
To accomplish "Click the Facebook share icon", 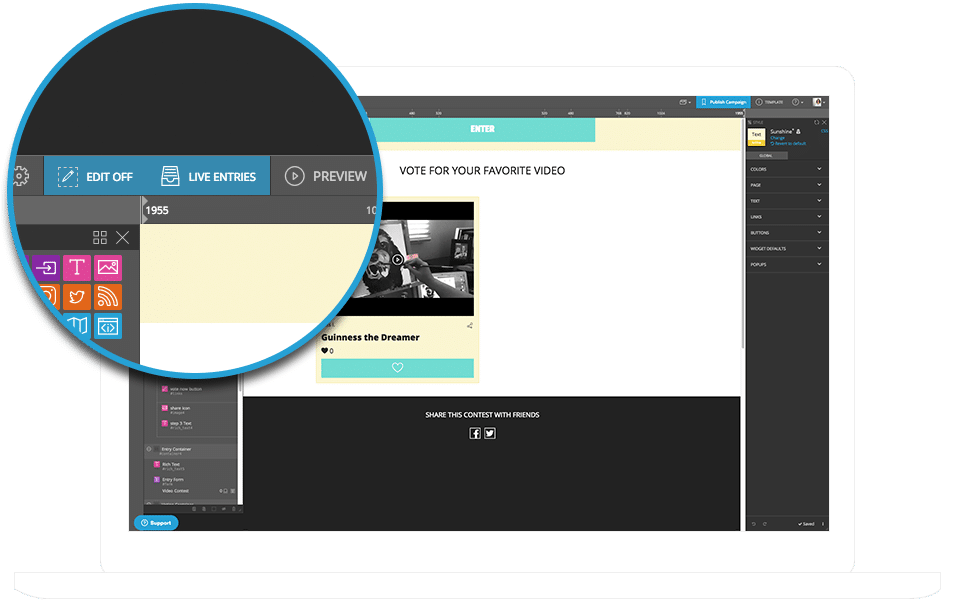I will pyautogui.click(x=476, y=432).
